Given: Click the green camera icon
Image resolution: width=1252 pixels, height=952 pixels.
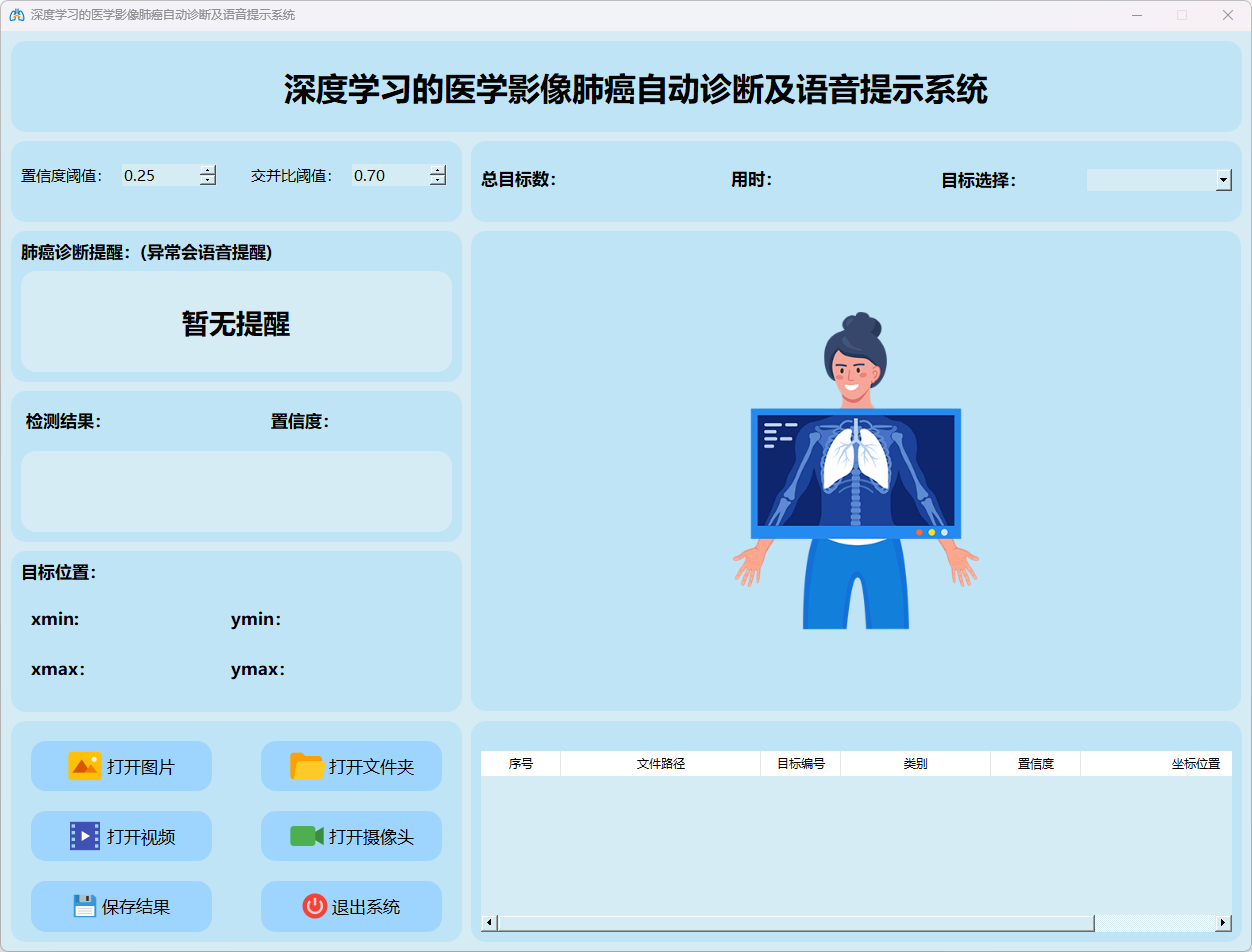Looking at the screenshot, I should 307,836.
